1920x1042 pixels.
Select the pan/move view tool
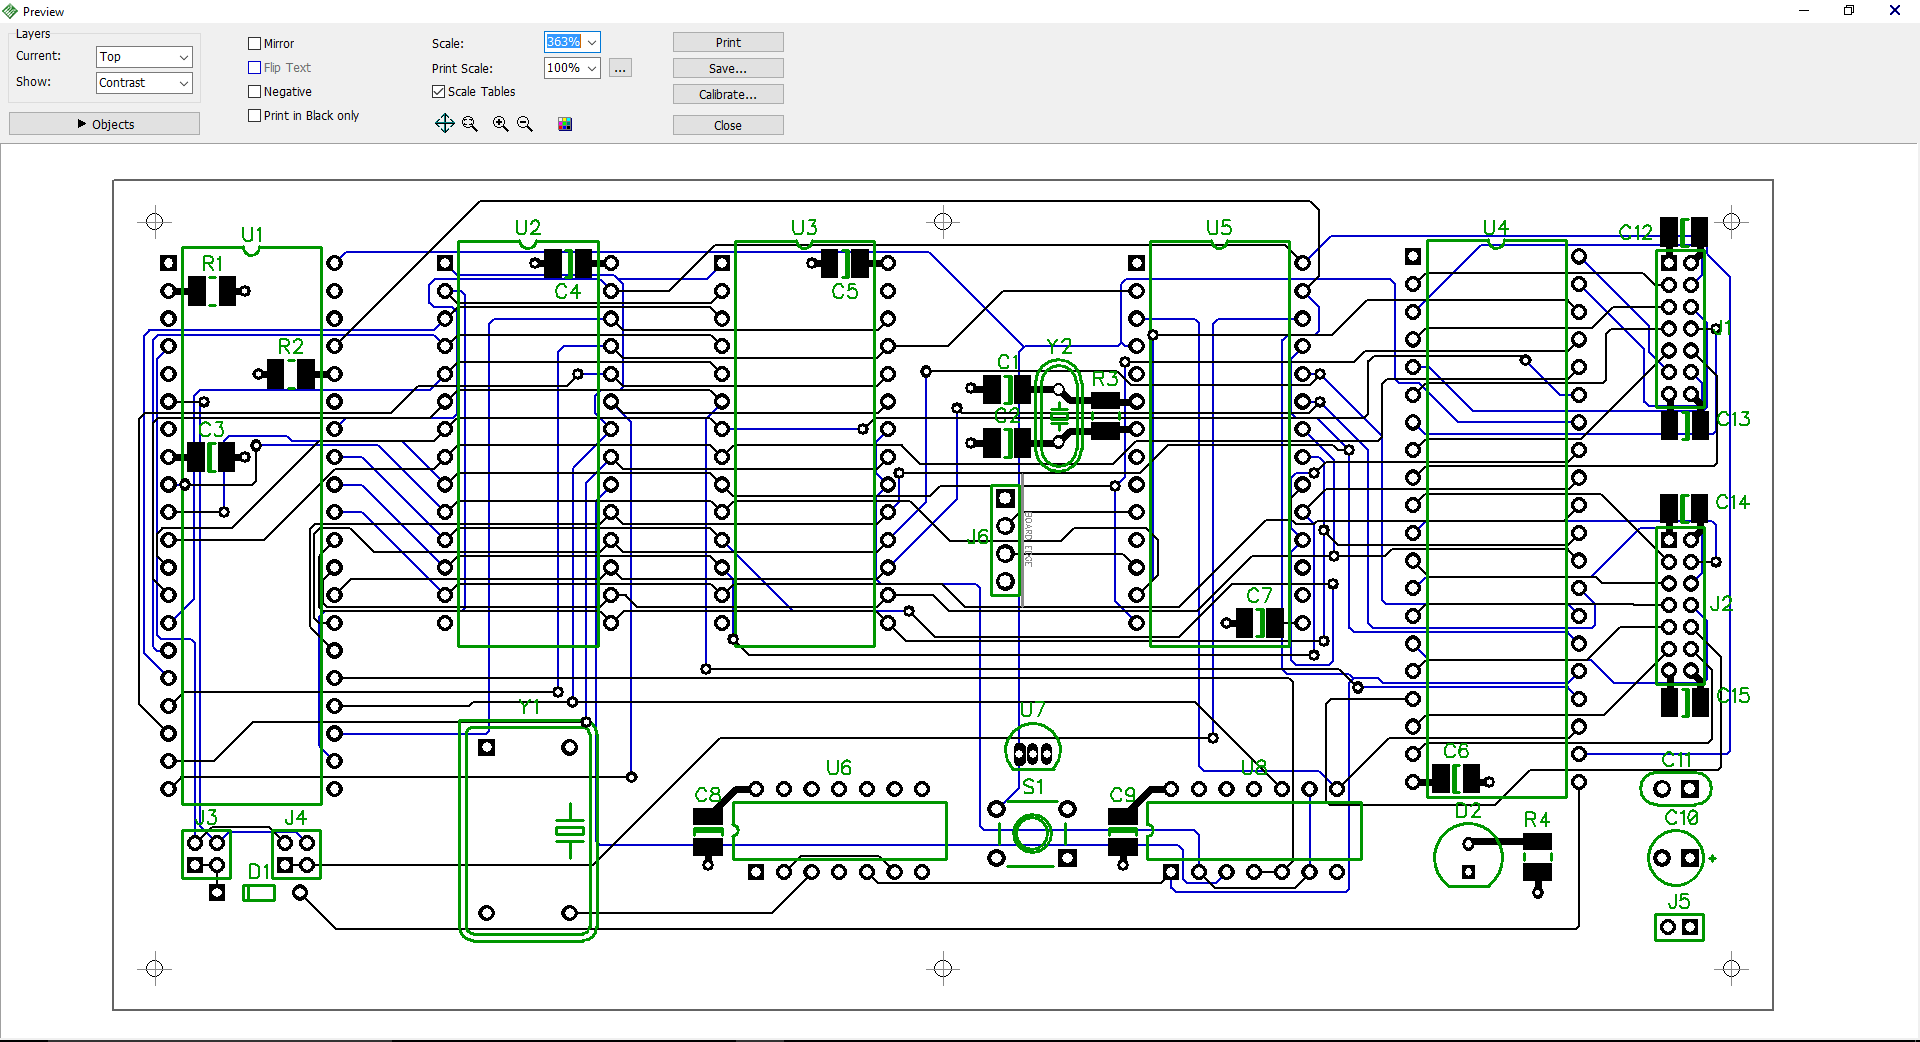(445, 124)
